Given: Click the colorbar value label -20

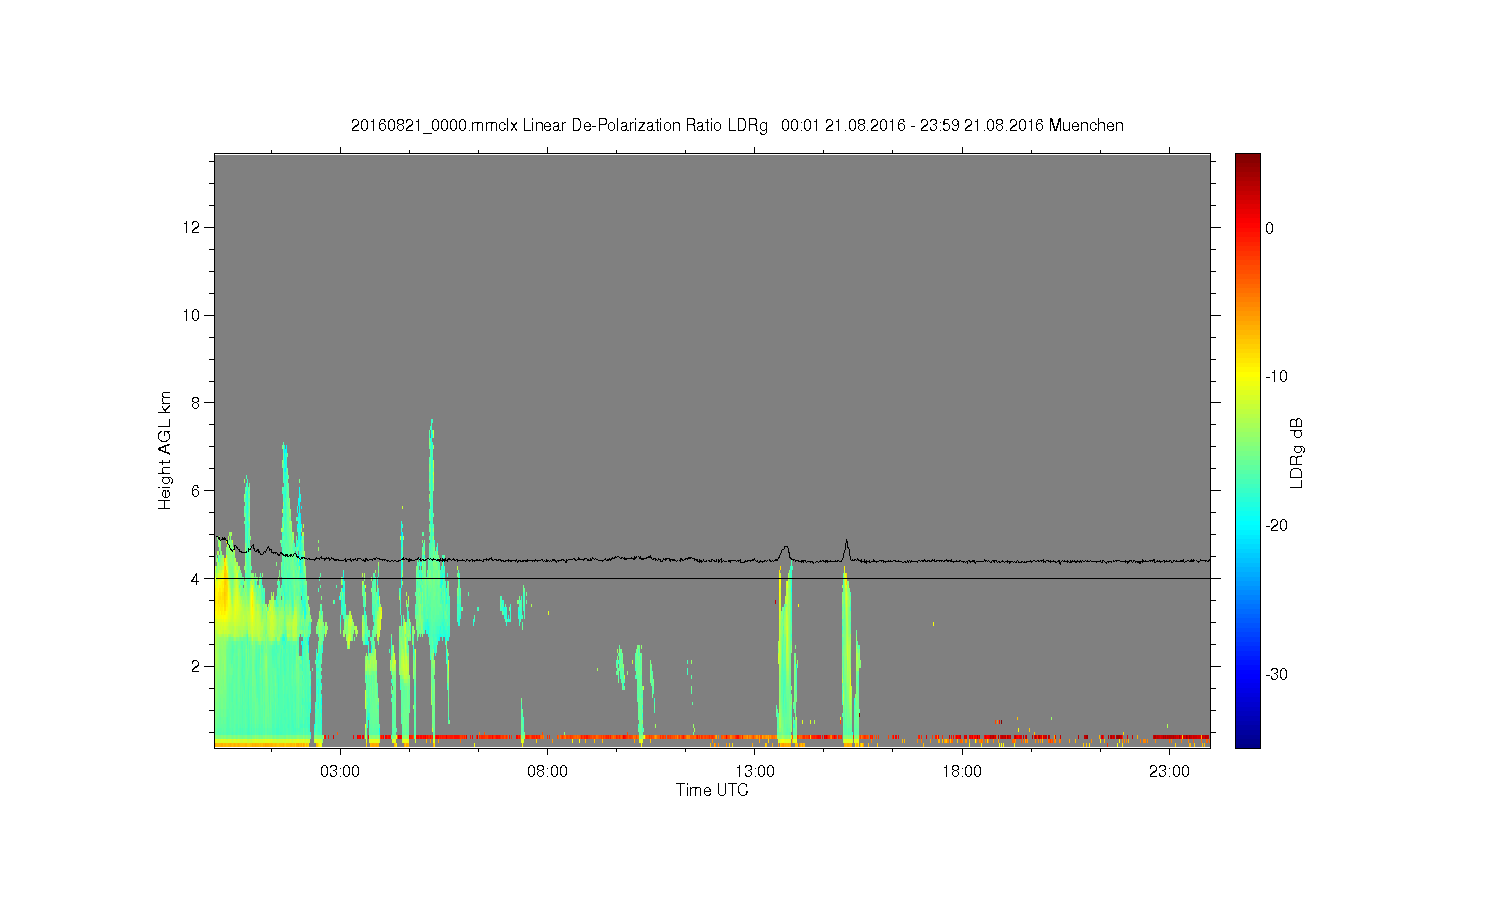Looking at the screenshot, I should click(x=1276, y=526).
